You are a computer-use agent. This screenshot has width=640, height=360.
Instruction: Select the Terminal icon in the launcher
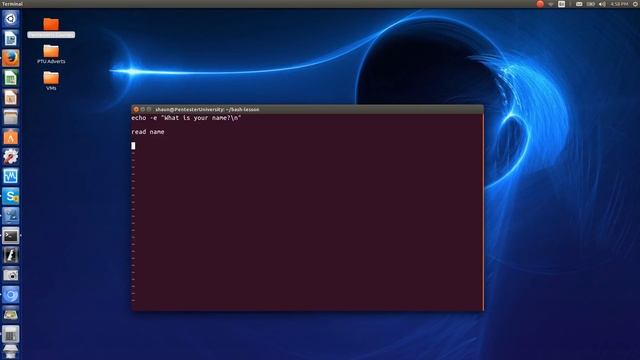11,236
